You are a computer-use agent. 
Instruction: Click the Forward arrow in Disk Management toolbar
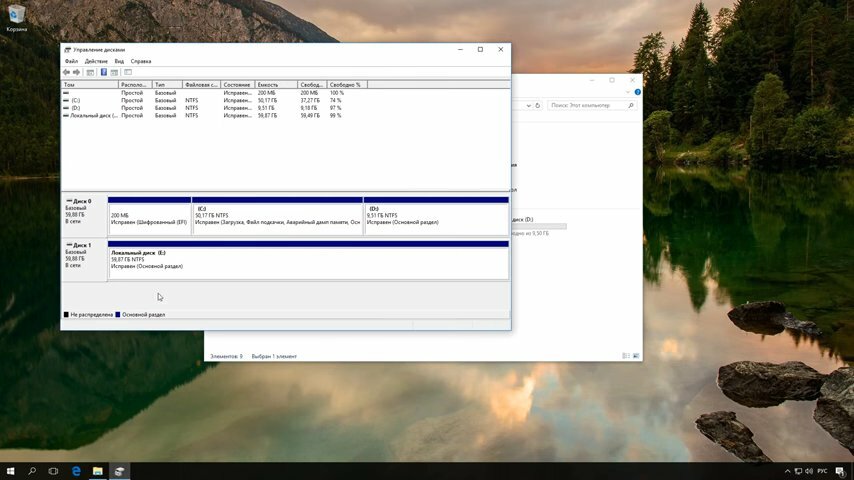77,72
